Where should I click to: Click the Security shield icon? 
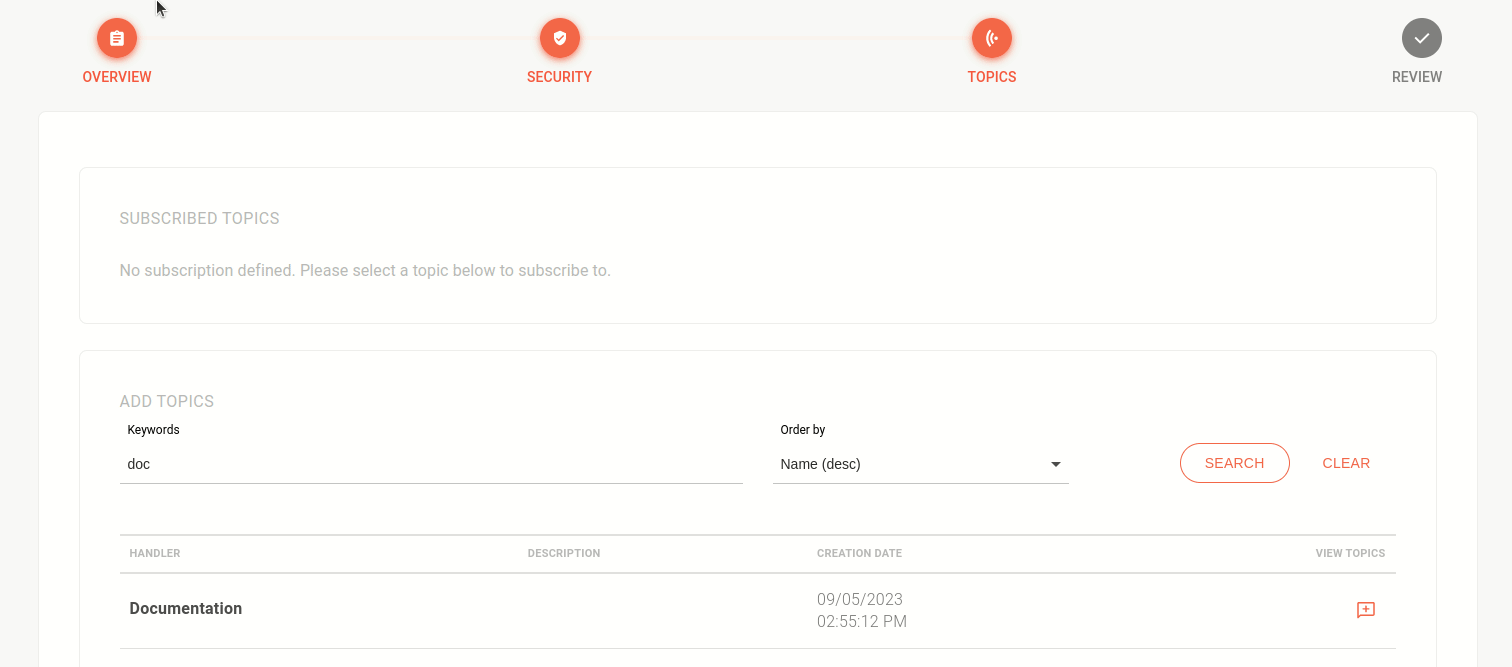pos(560,37)
